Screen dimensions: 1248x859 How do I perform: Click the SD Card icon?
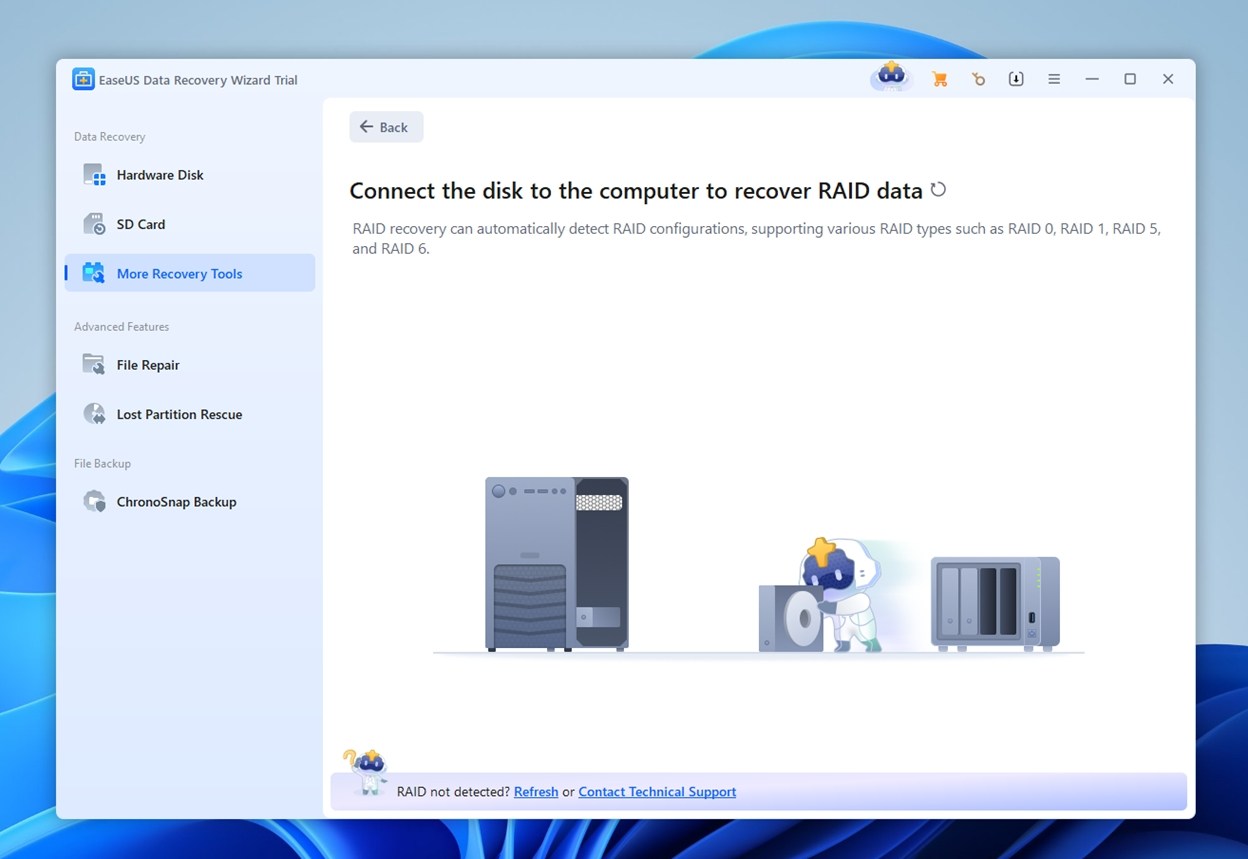(94, 224)
